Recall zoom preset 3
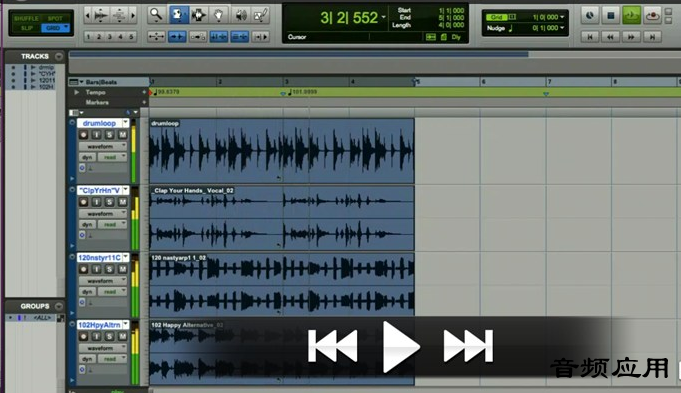The height and width of the screenshot is (393, 681). tap(110, 37)
